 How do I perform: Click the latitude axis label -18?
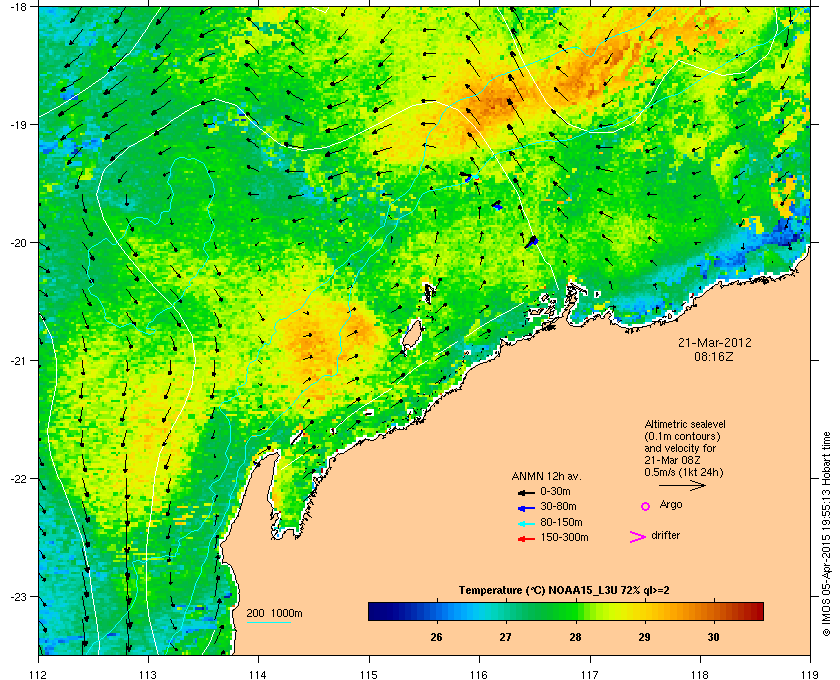[18, 6]
